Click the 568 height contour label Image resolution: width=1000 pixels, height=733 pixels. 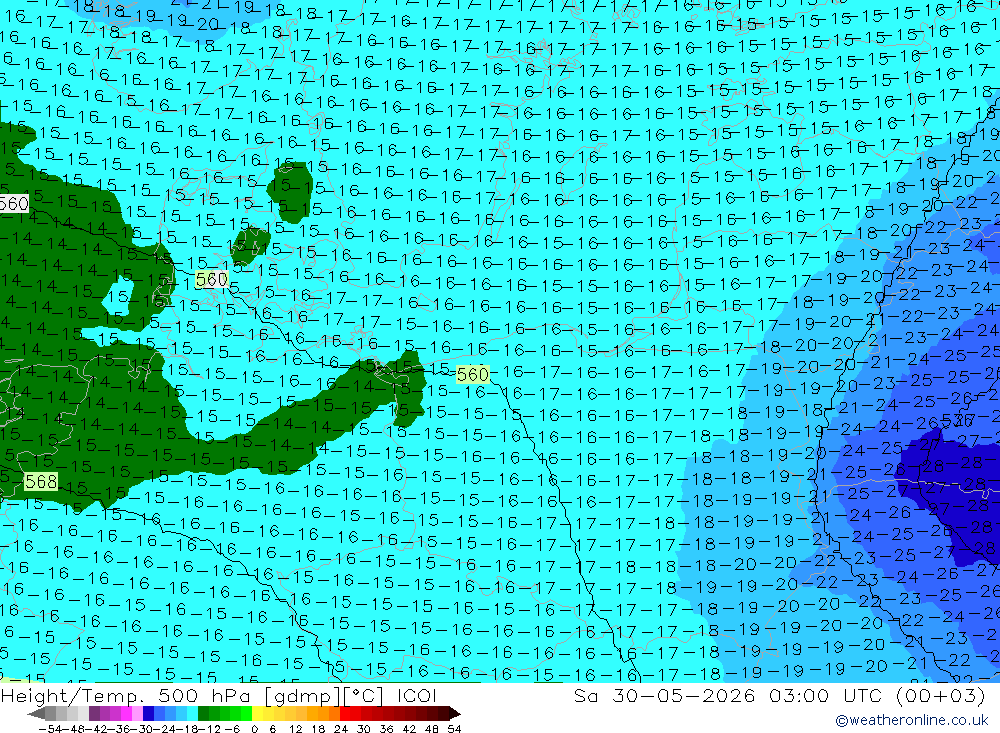[x=41, y=481]
